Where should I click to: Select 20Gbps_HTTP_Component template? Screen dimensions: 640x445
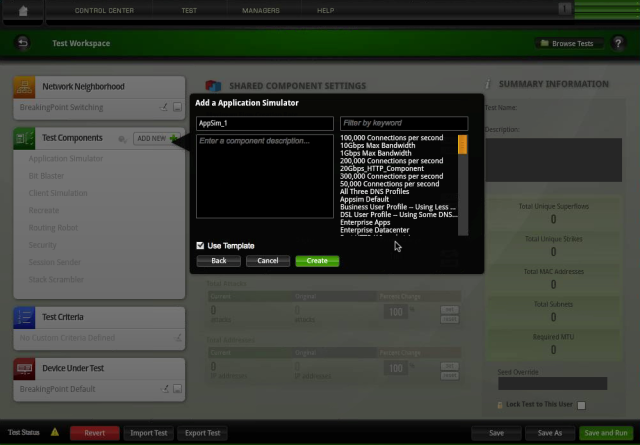point(382,169)
